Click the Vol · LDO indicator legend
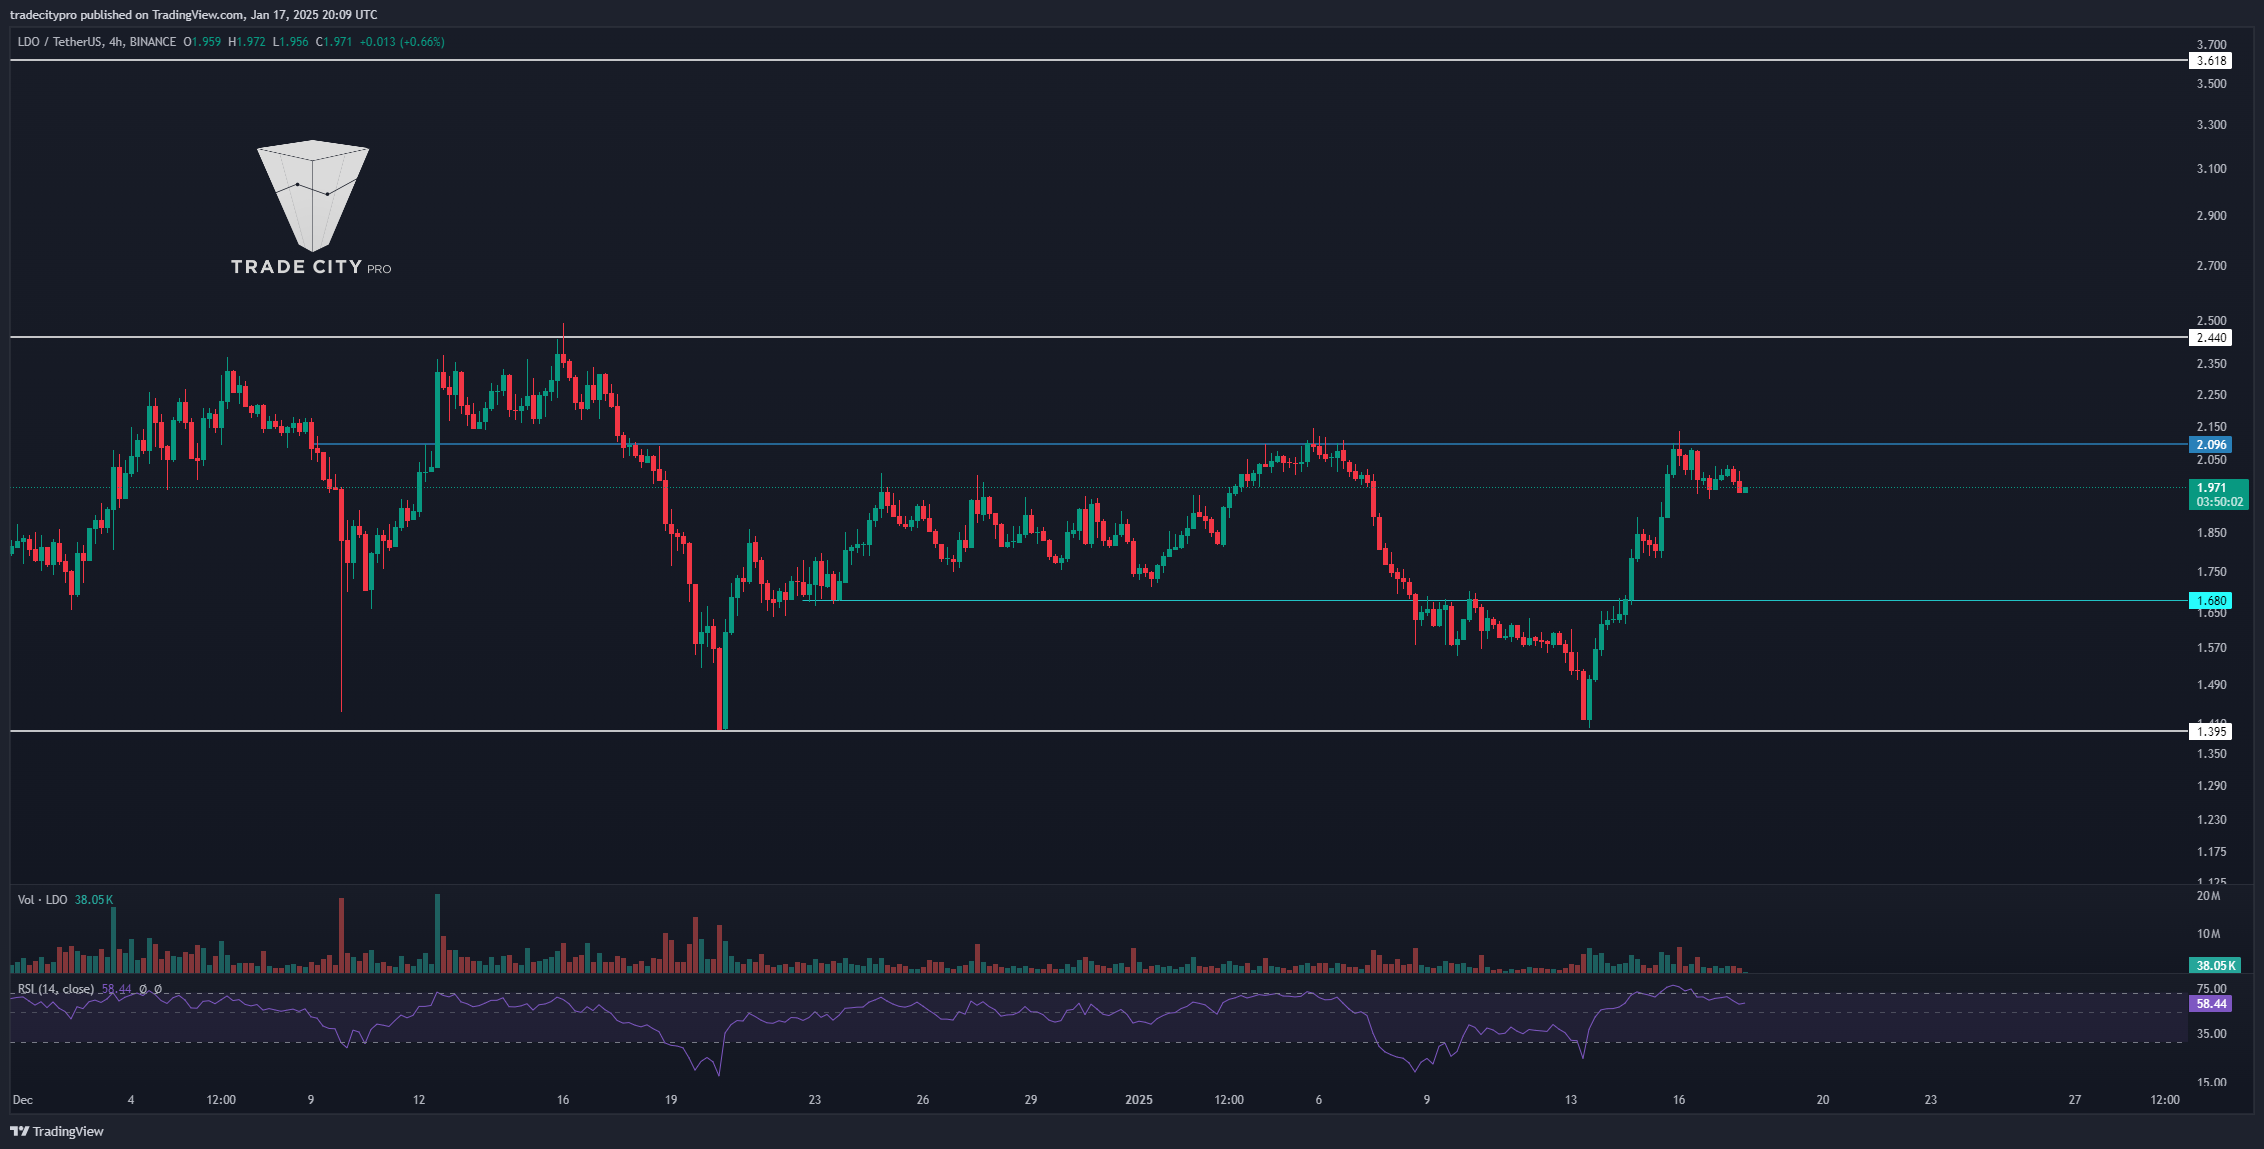 [x=42, y=900]
